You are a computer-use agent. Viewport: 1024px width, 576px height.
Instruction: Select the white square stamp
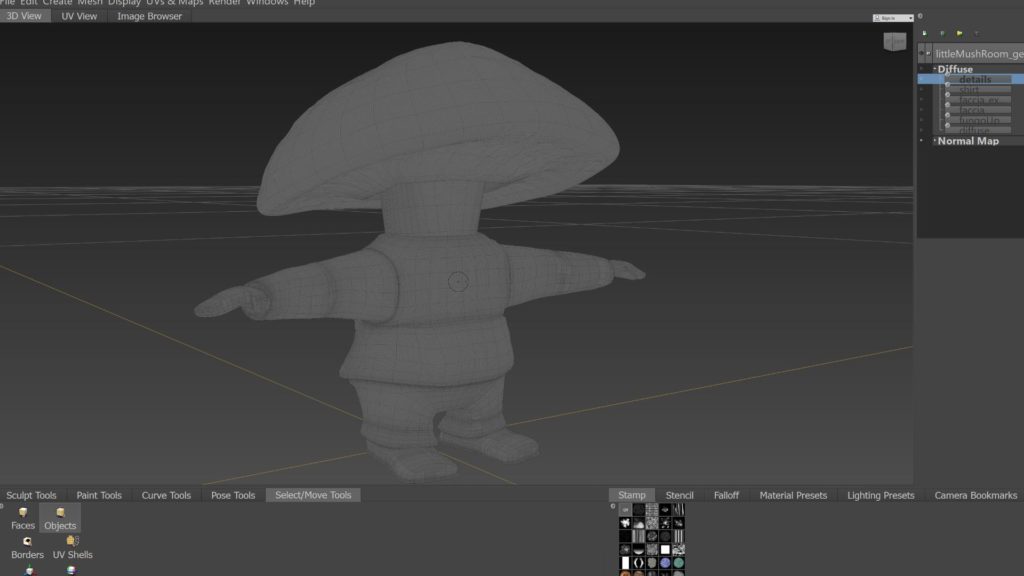665,549
